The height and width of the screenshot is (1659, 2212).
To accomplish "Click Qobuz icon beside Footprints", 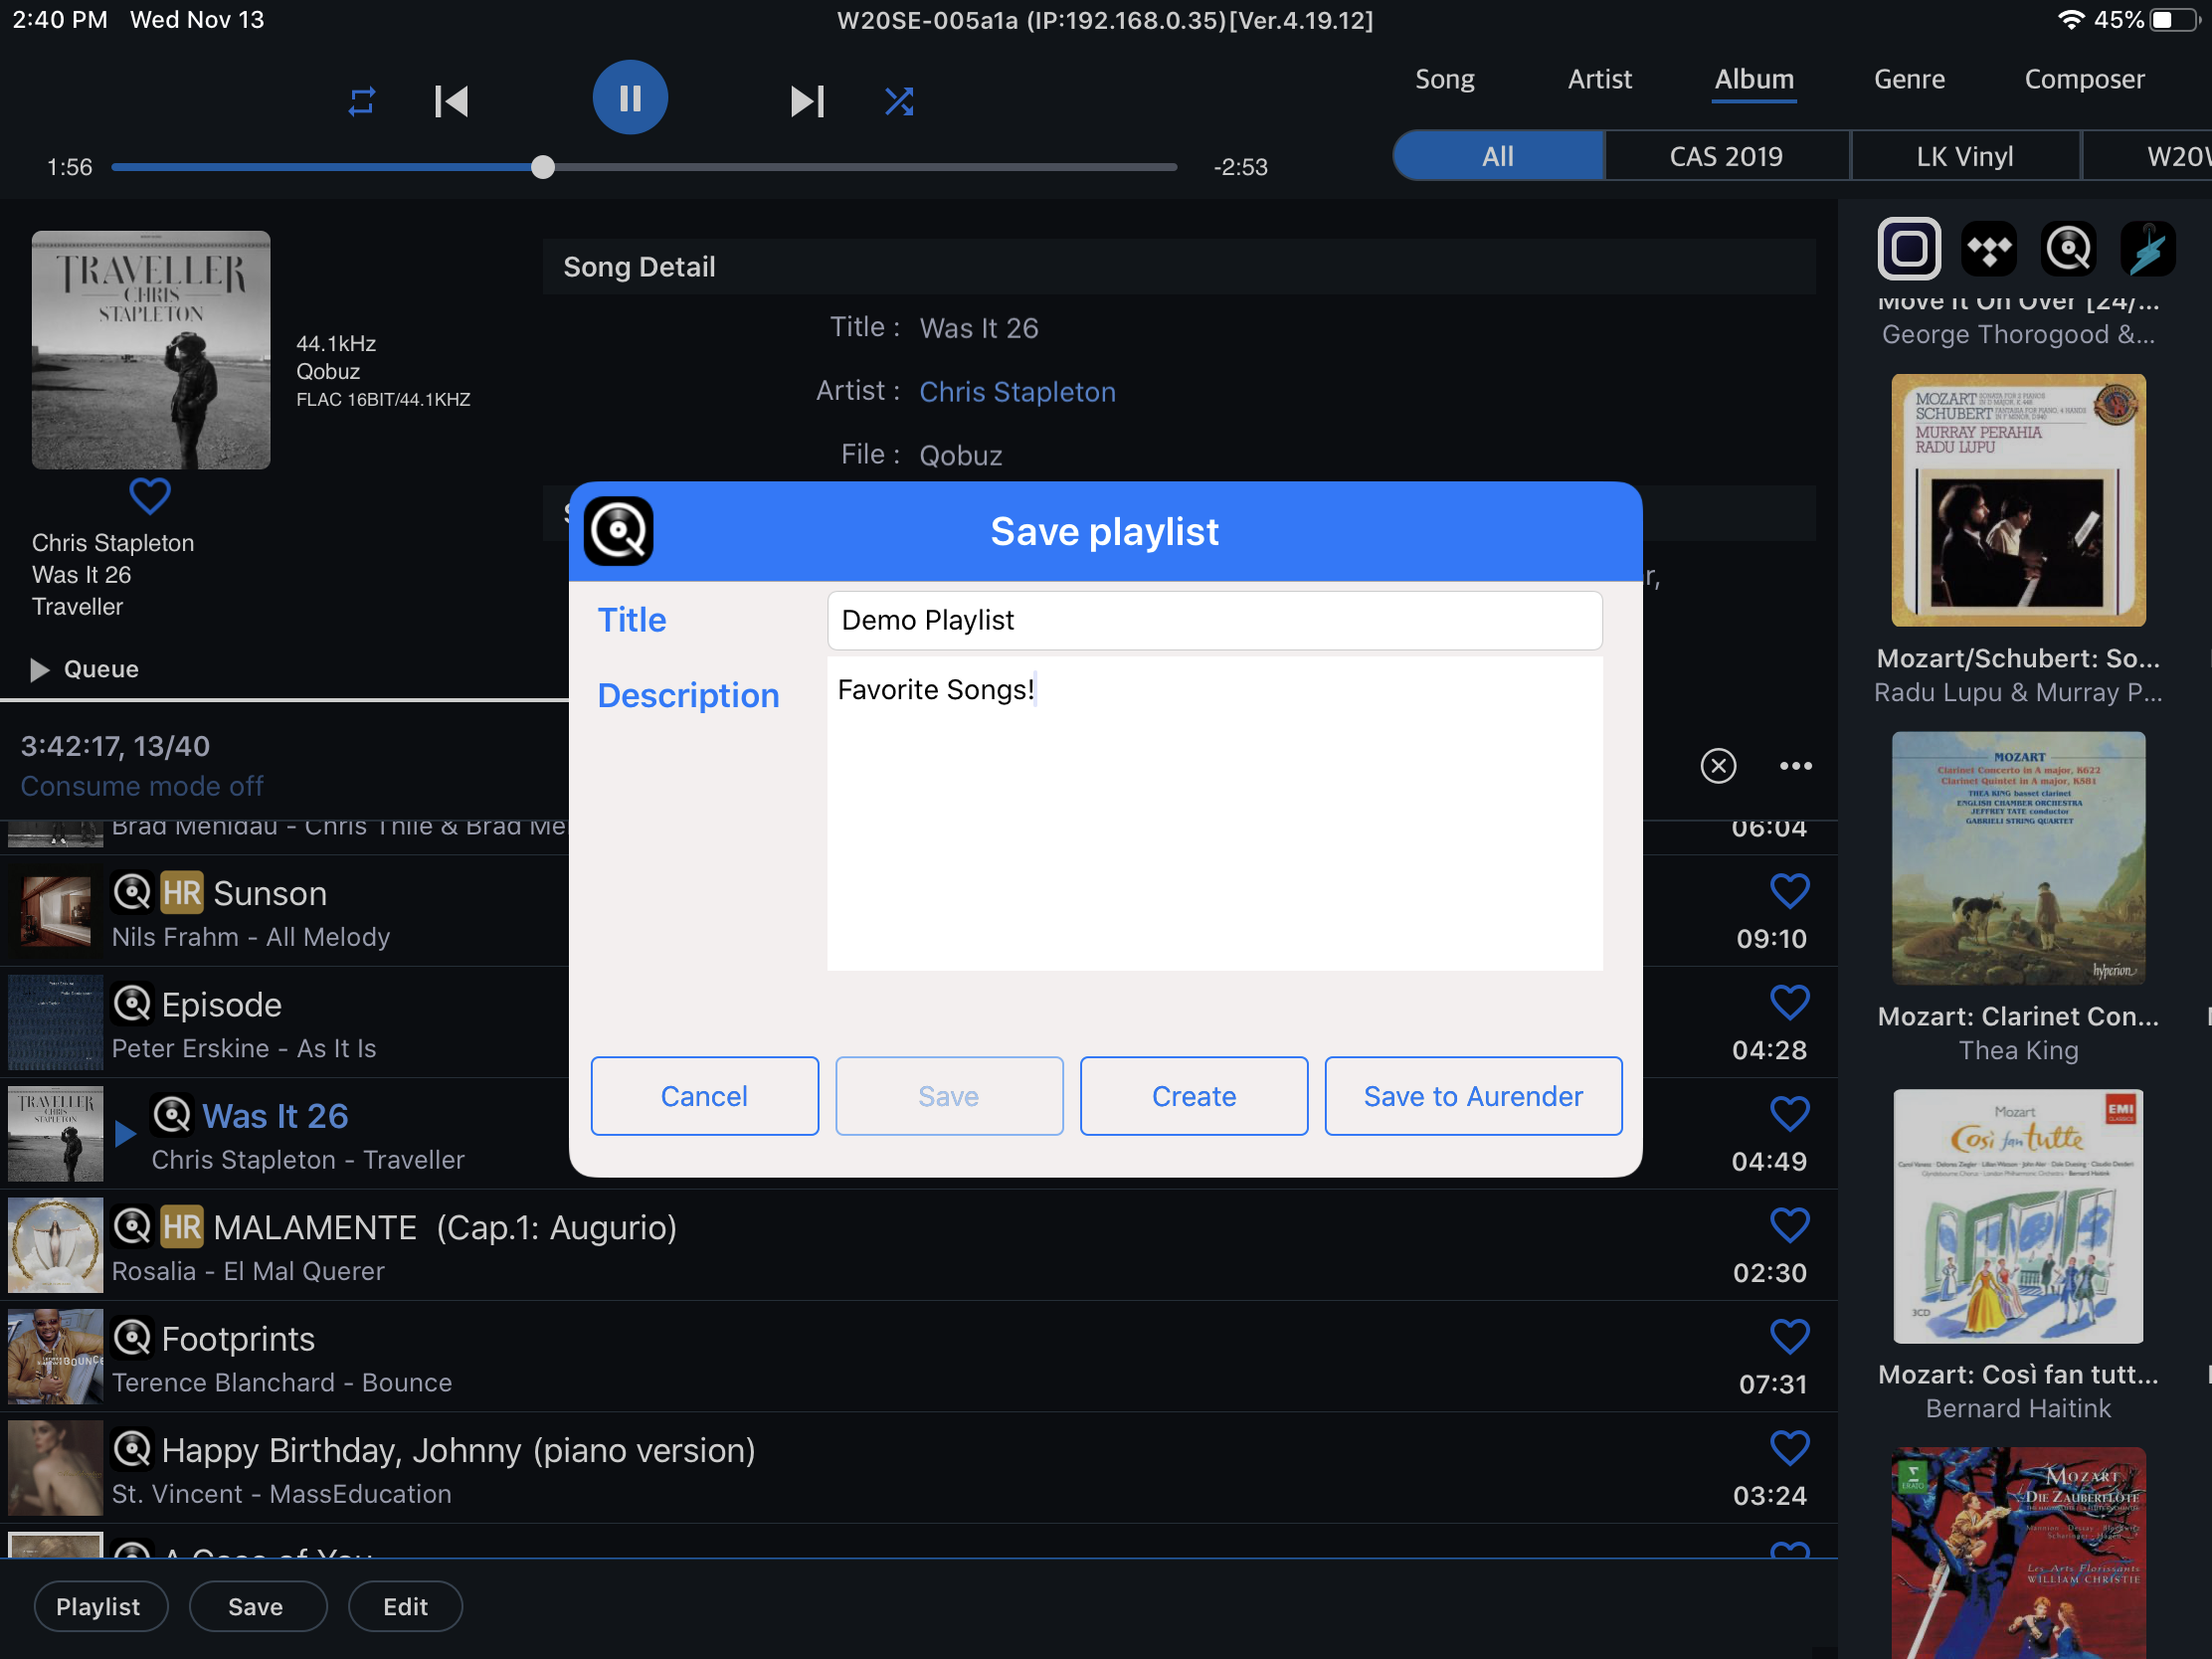I will [132, 1337].
